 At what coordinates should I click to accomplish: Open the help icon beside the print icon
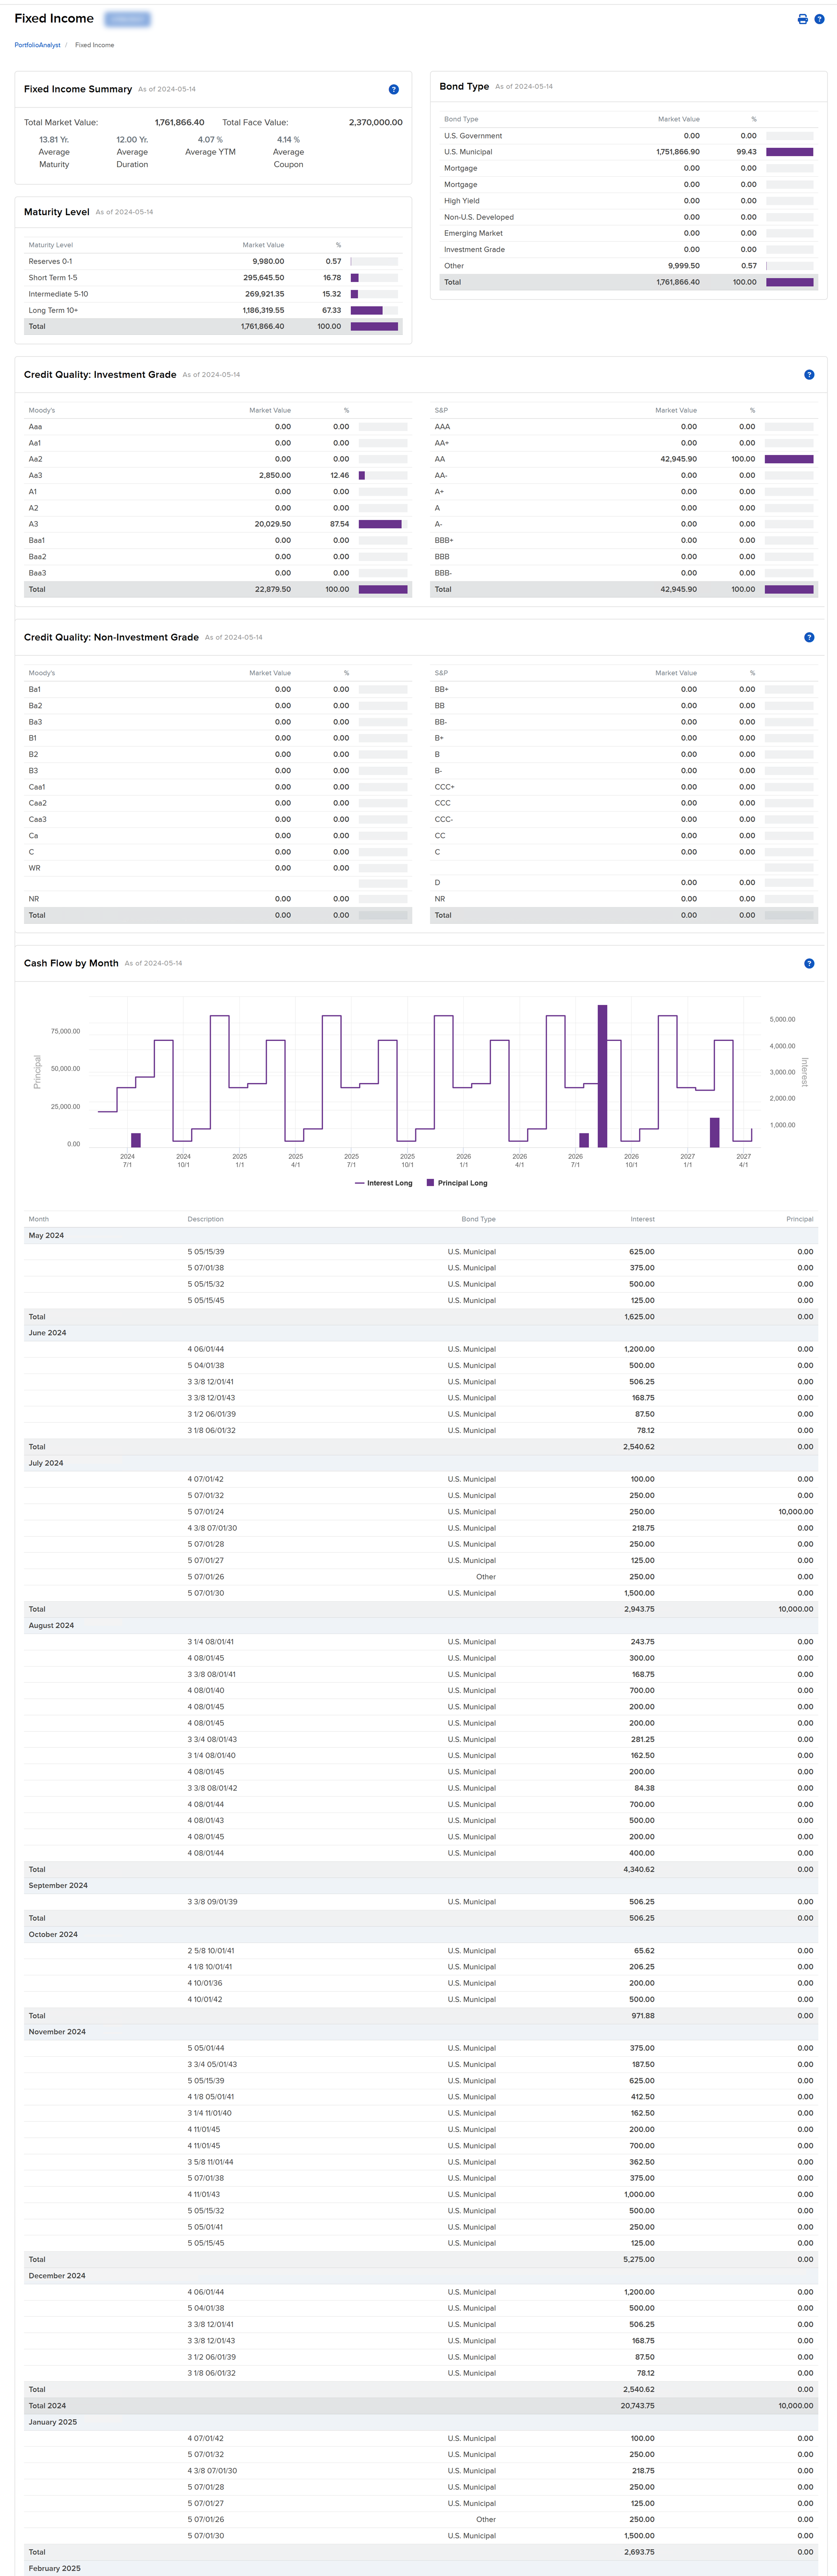[x=819, y=19]
